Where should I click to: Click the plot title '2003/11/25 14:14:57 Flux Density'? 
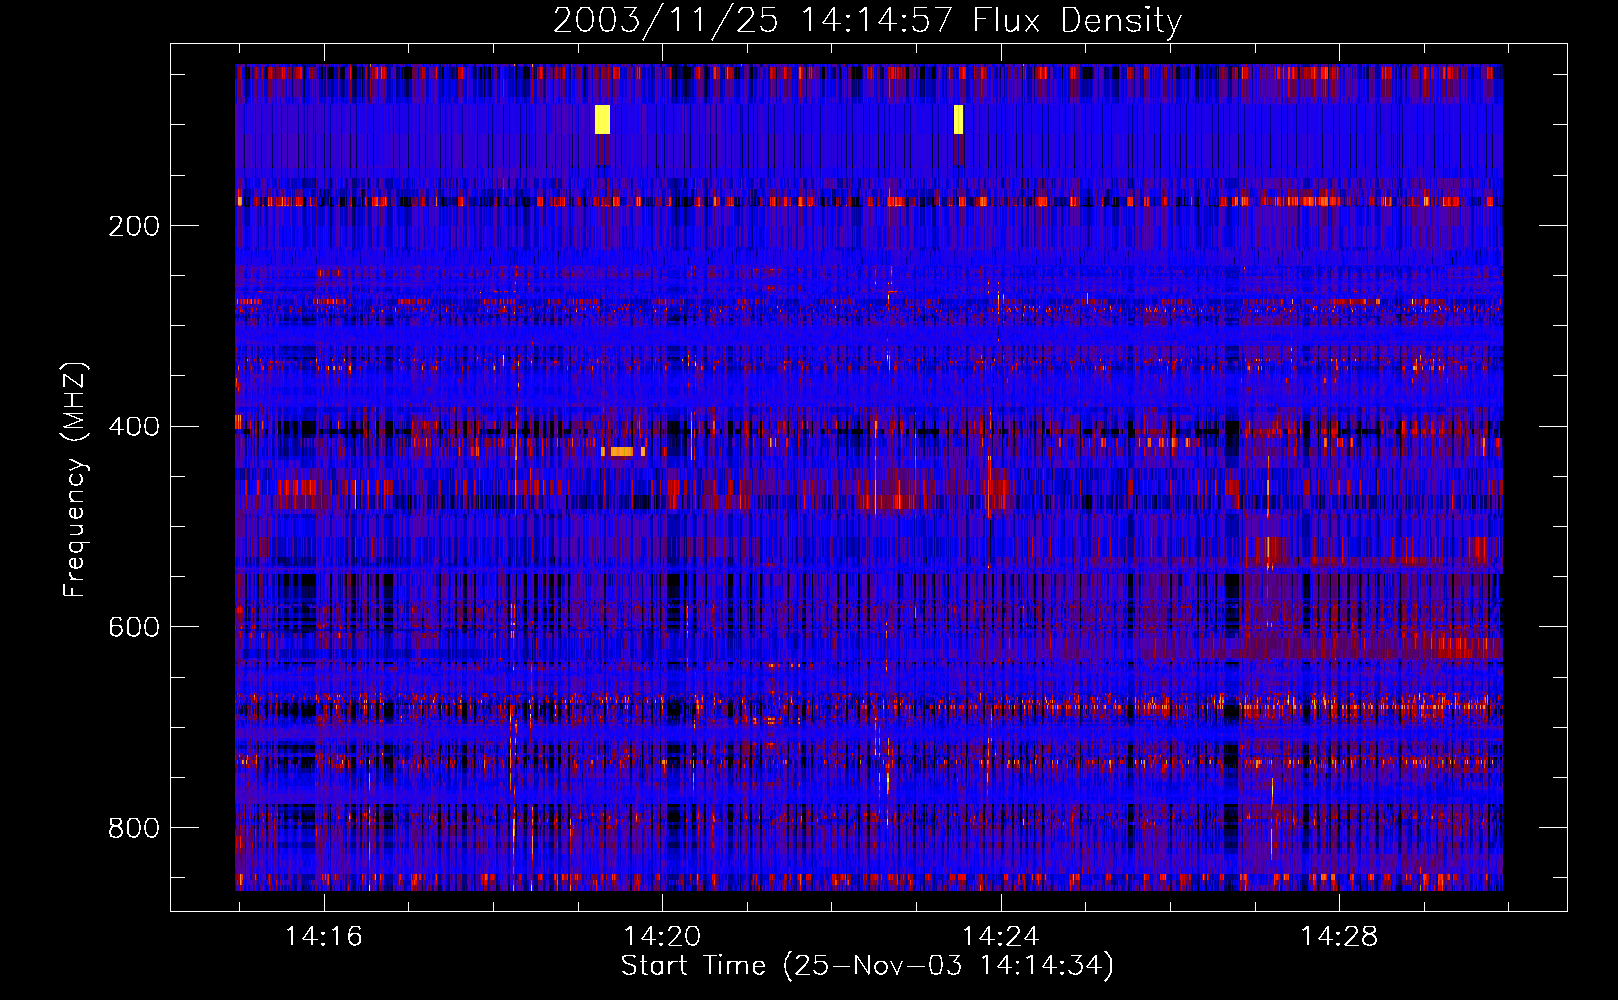(x=867, y=20)
